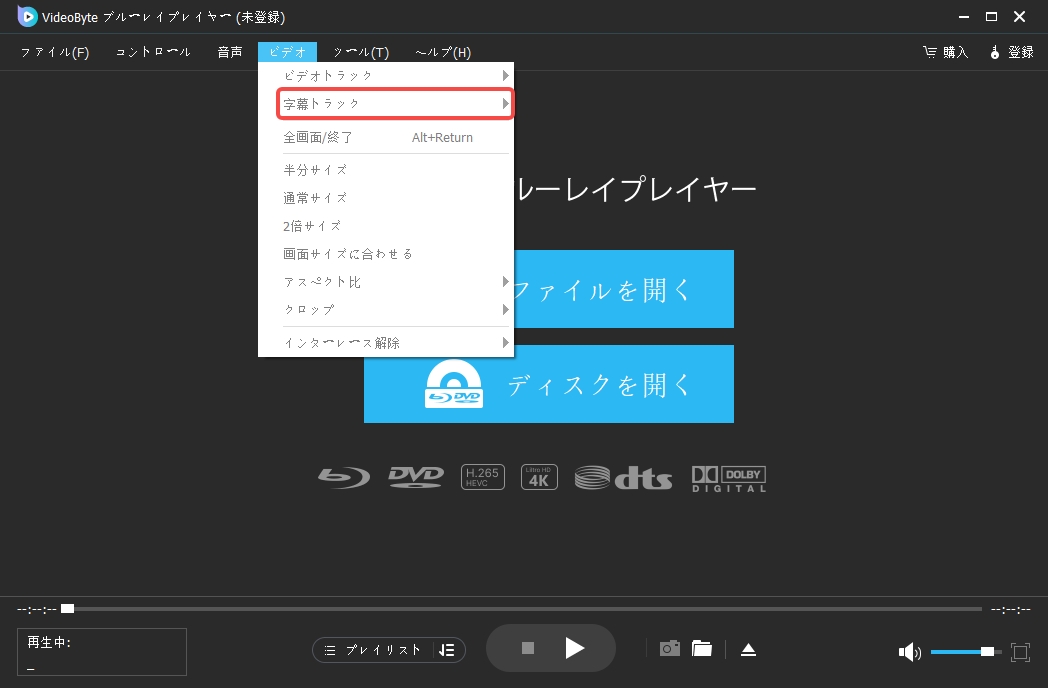Start playback with the play button
The height and width of the screenshot is (688, 1048).
575,648
